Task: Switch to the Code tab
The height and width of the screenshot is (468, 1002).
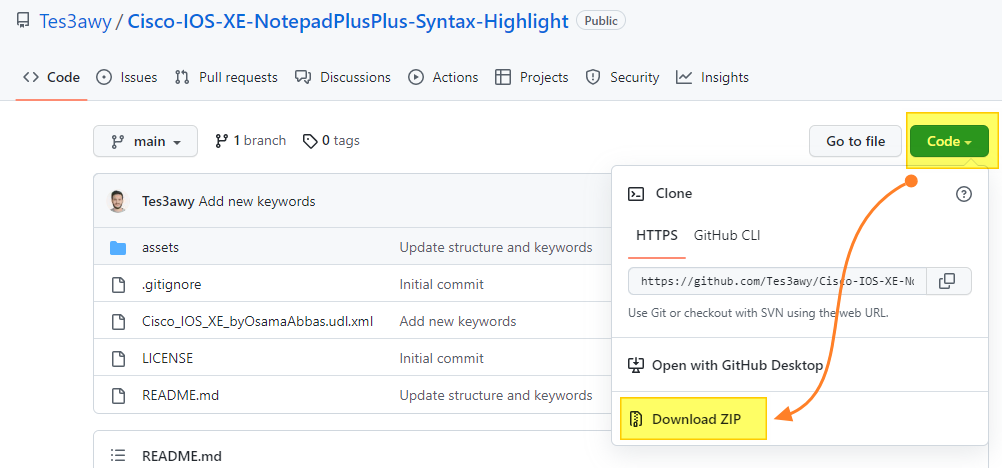Action: 51,77
